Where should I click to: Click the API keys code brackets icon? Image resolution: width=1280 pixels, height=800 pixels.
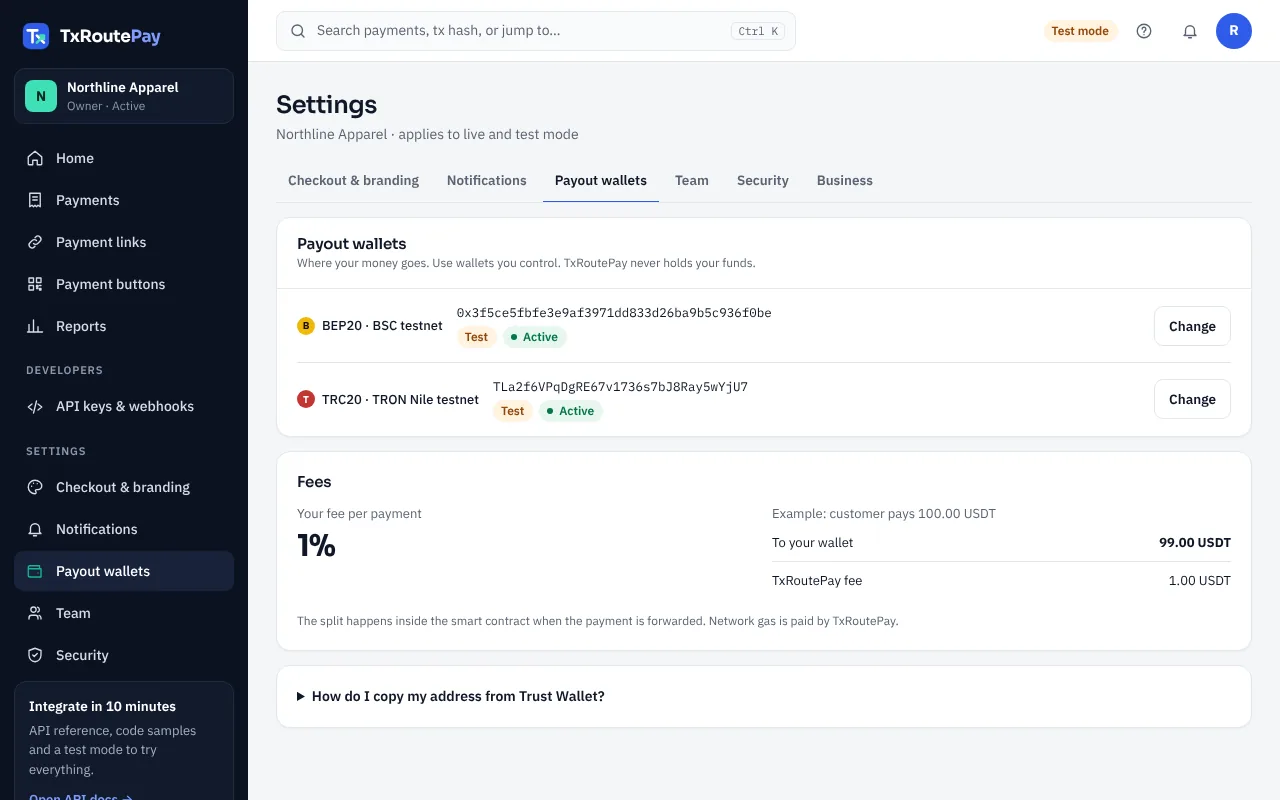coord(35,406)
